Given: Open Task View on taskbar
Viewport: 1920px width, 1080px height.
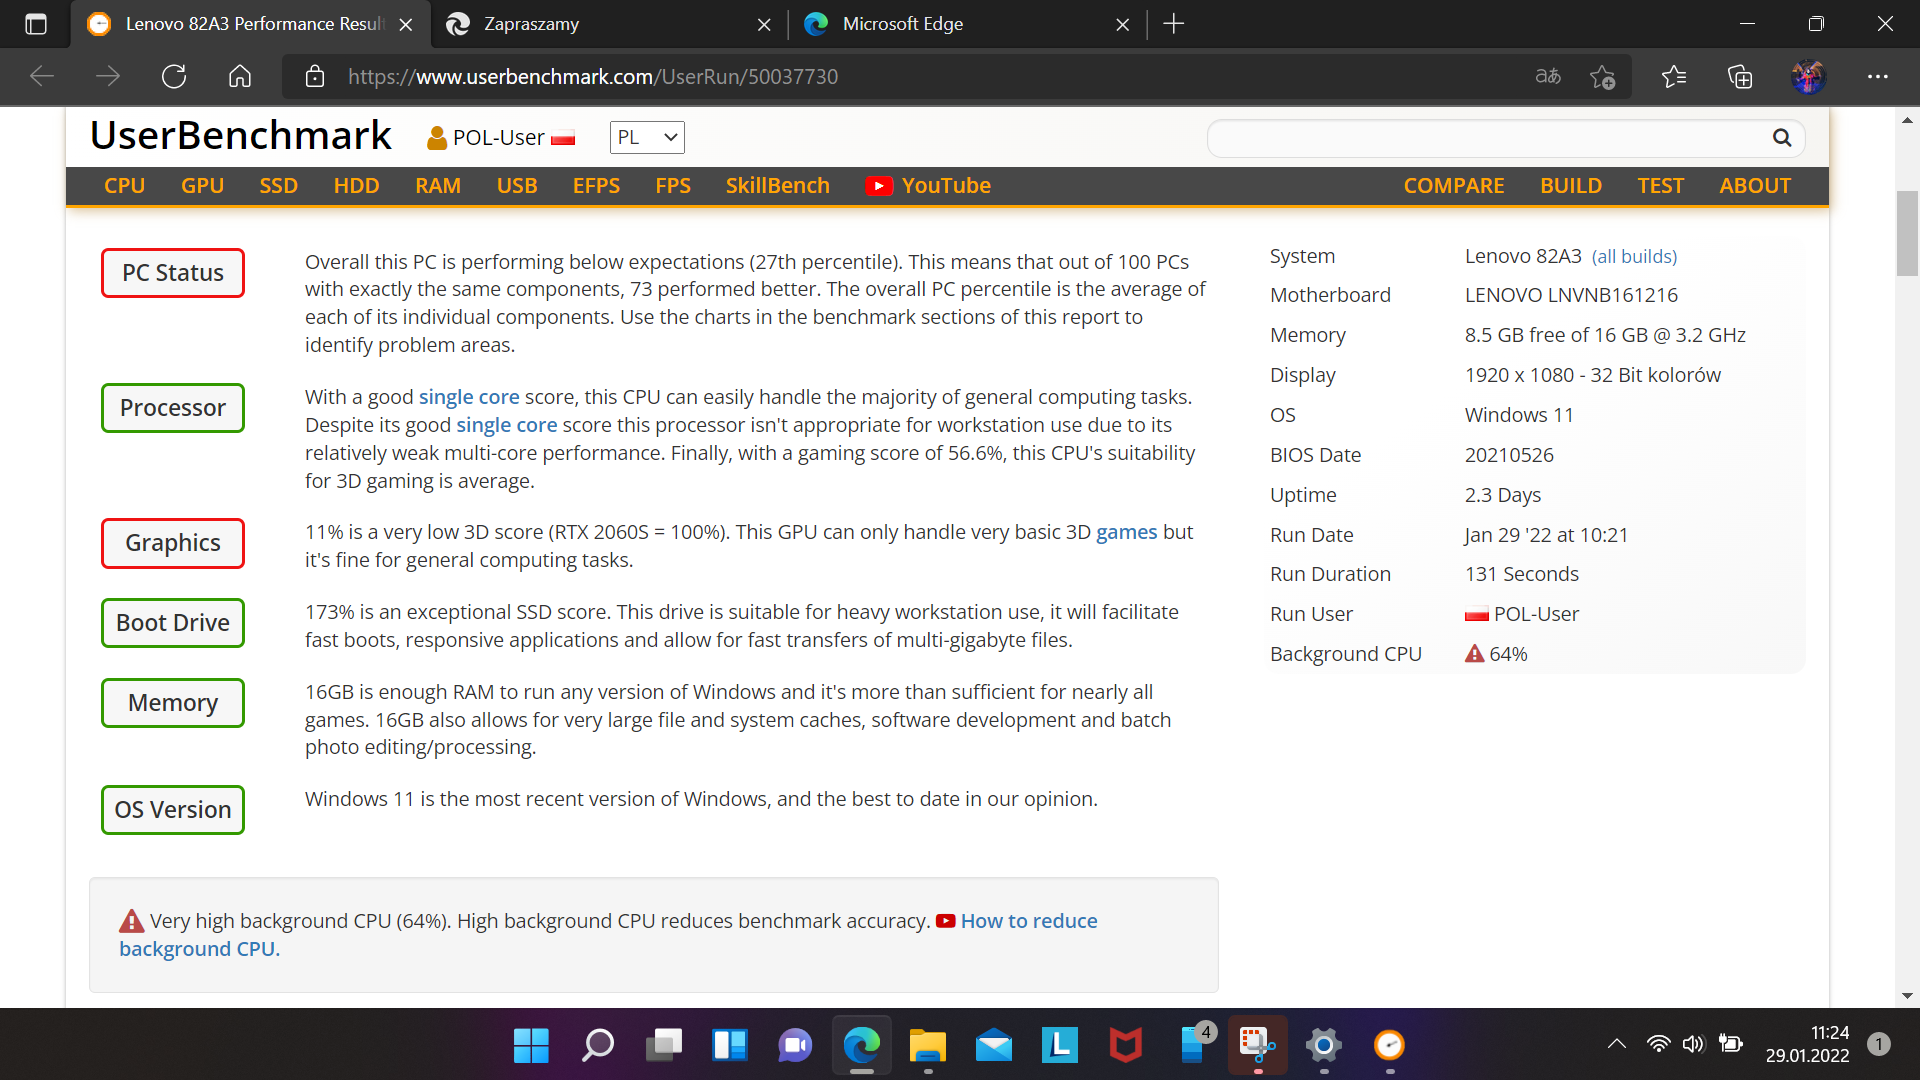Looking at the screenshot, I should click(663, 1046).
